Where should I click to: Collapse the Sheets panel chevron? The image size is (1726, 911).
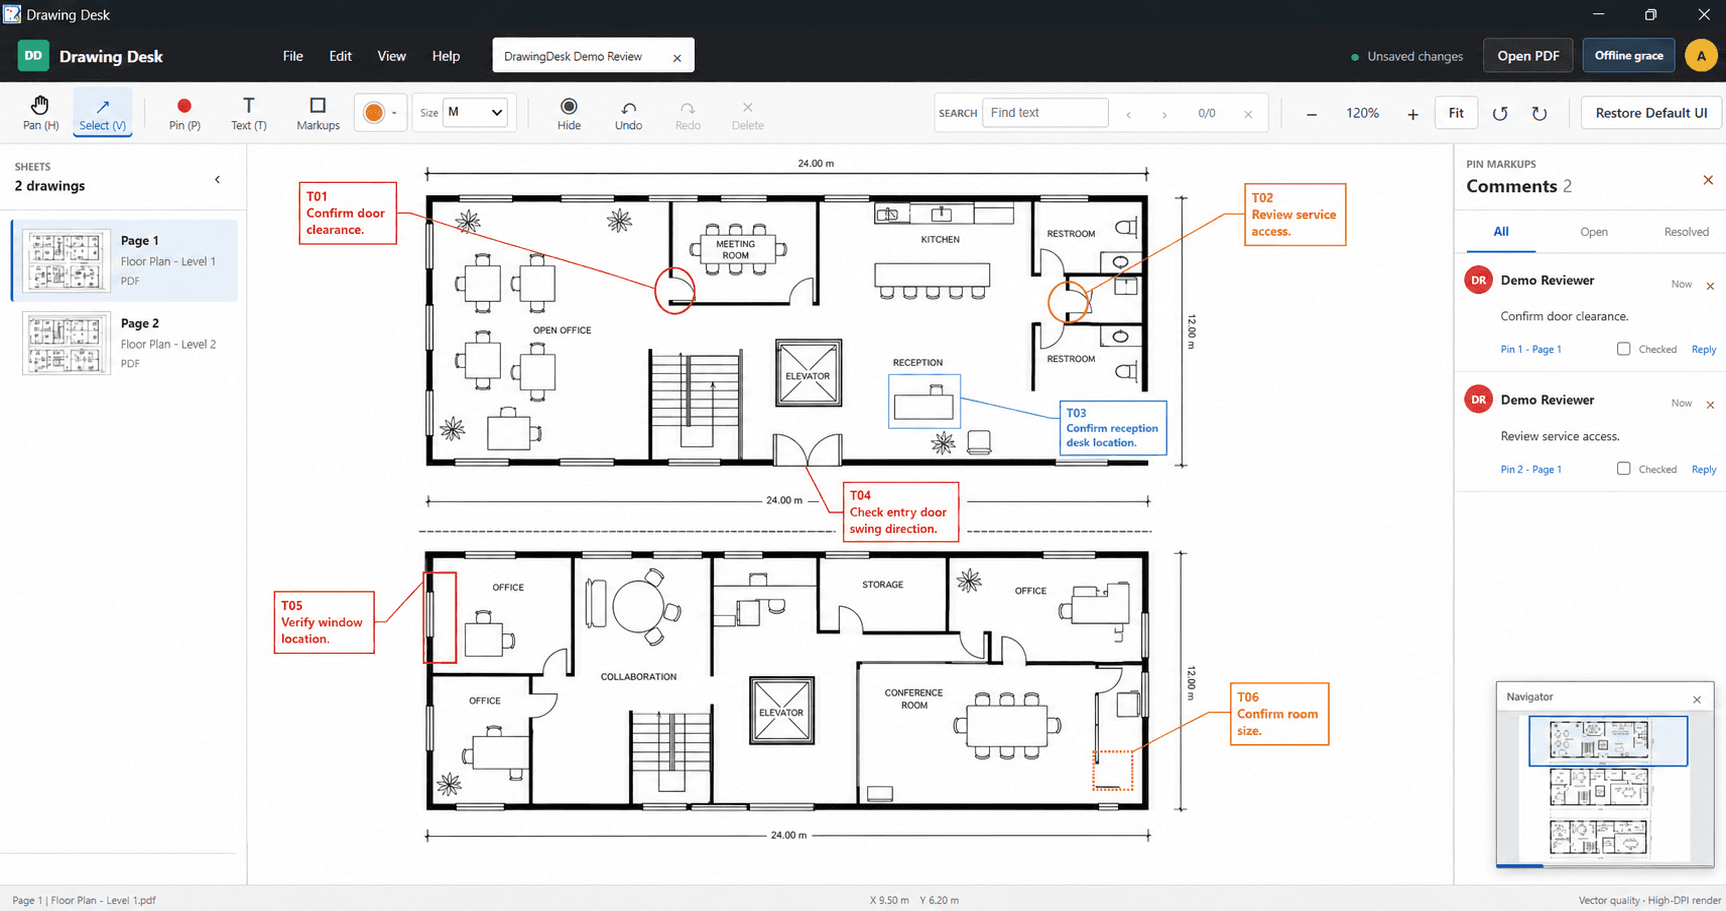217,180
